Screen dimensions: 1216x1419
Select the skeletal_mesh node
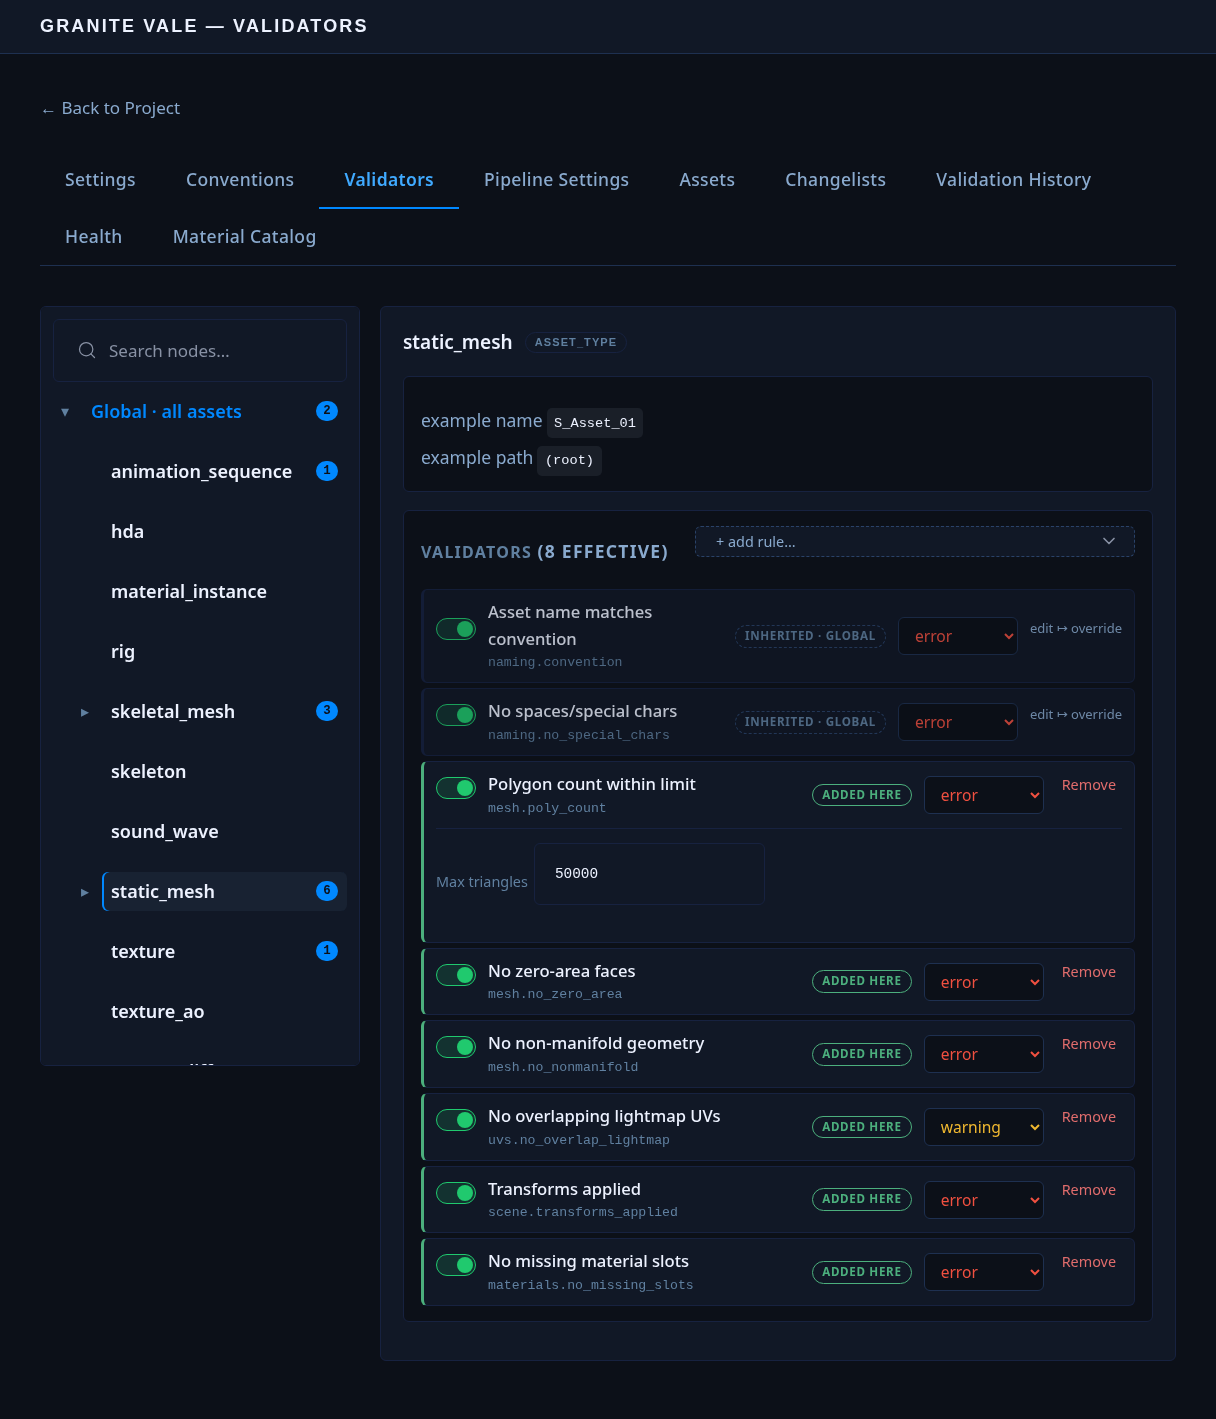pos(172,711)
